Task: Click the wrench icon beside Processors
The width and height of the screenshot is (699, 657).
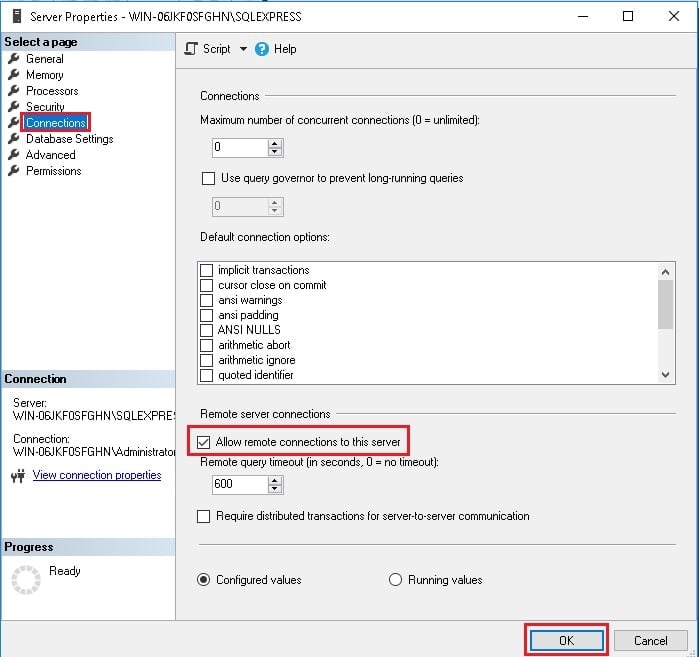Action: [x=14, y=90]
